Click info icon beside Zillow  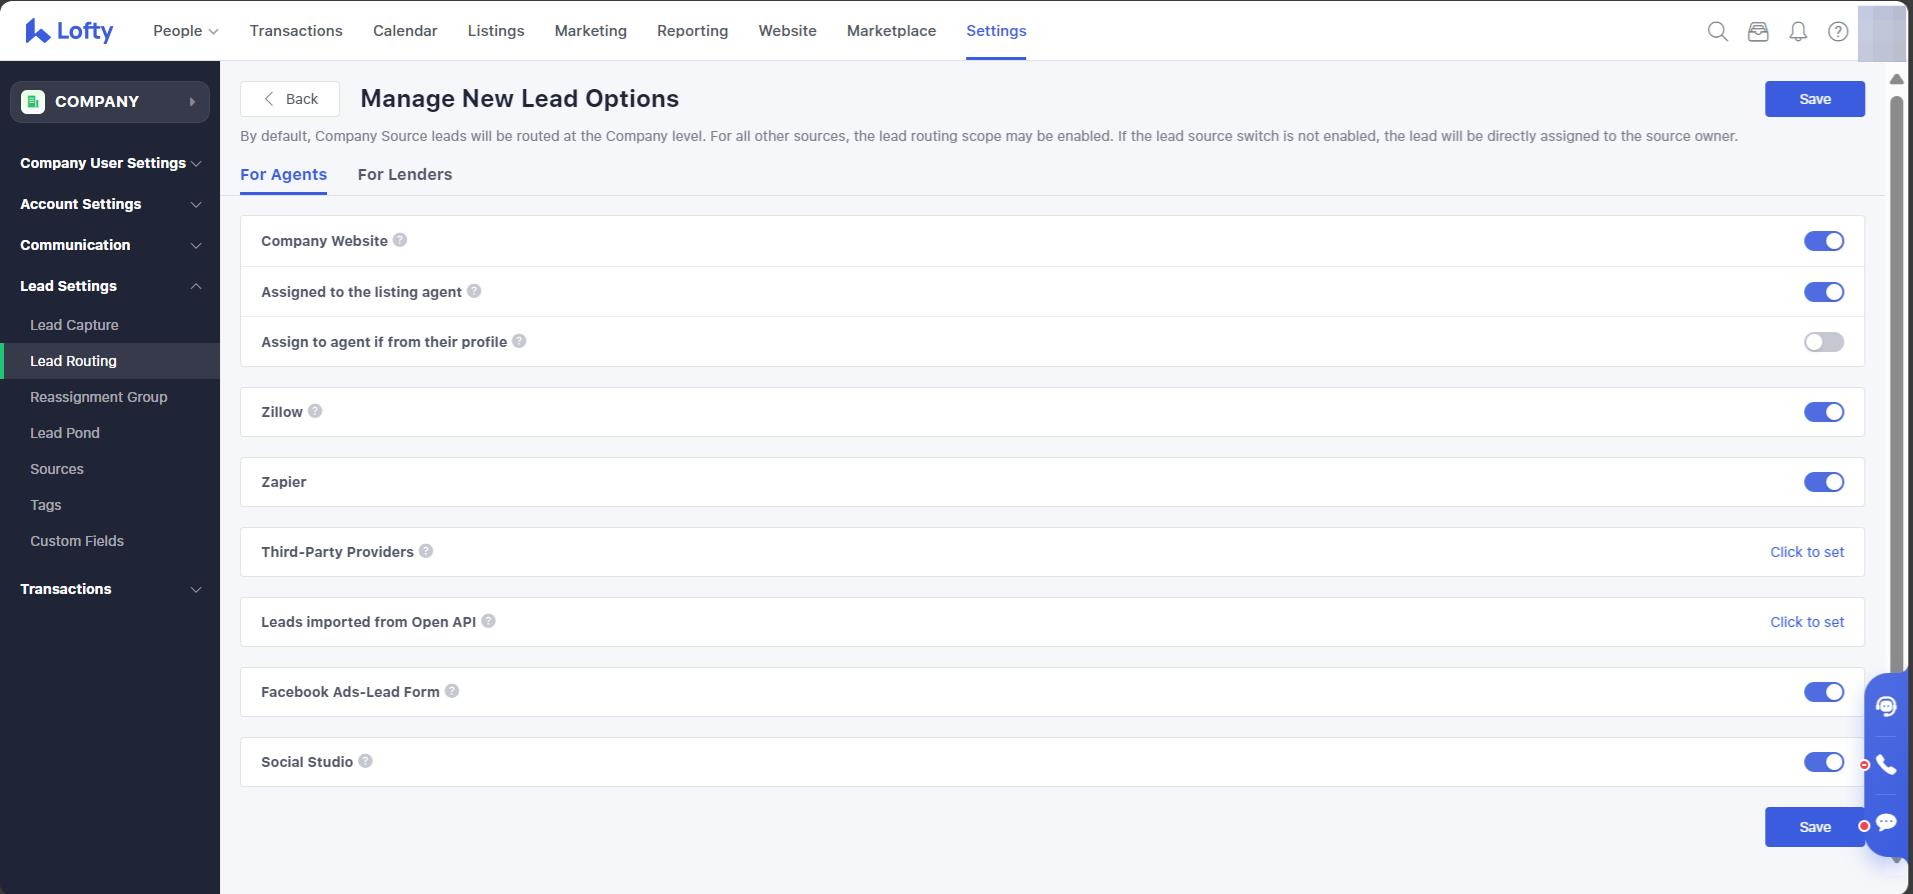[x=315, y=411]
